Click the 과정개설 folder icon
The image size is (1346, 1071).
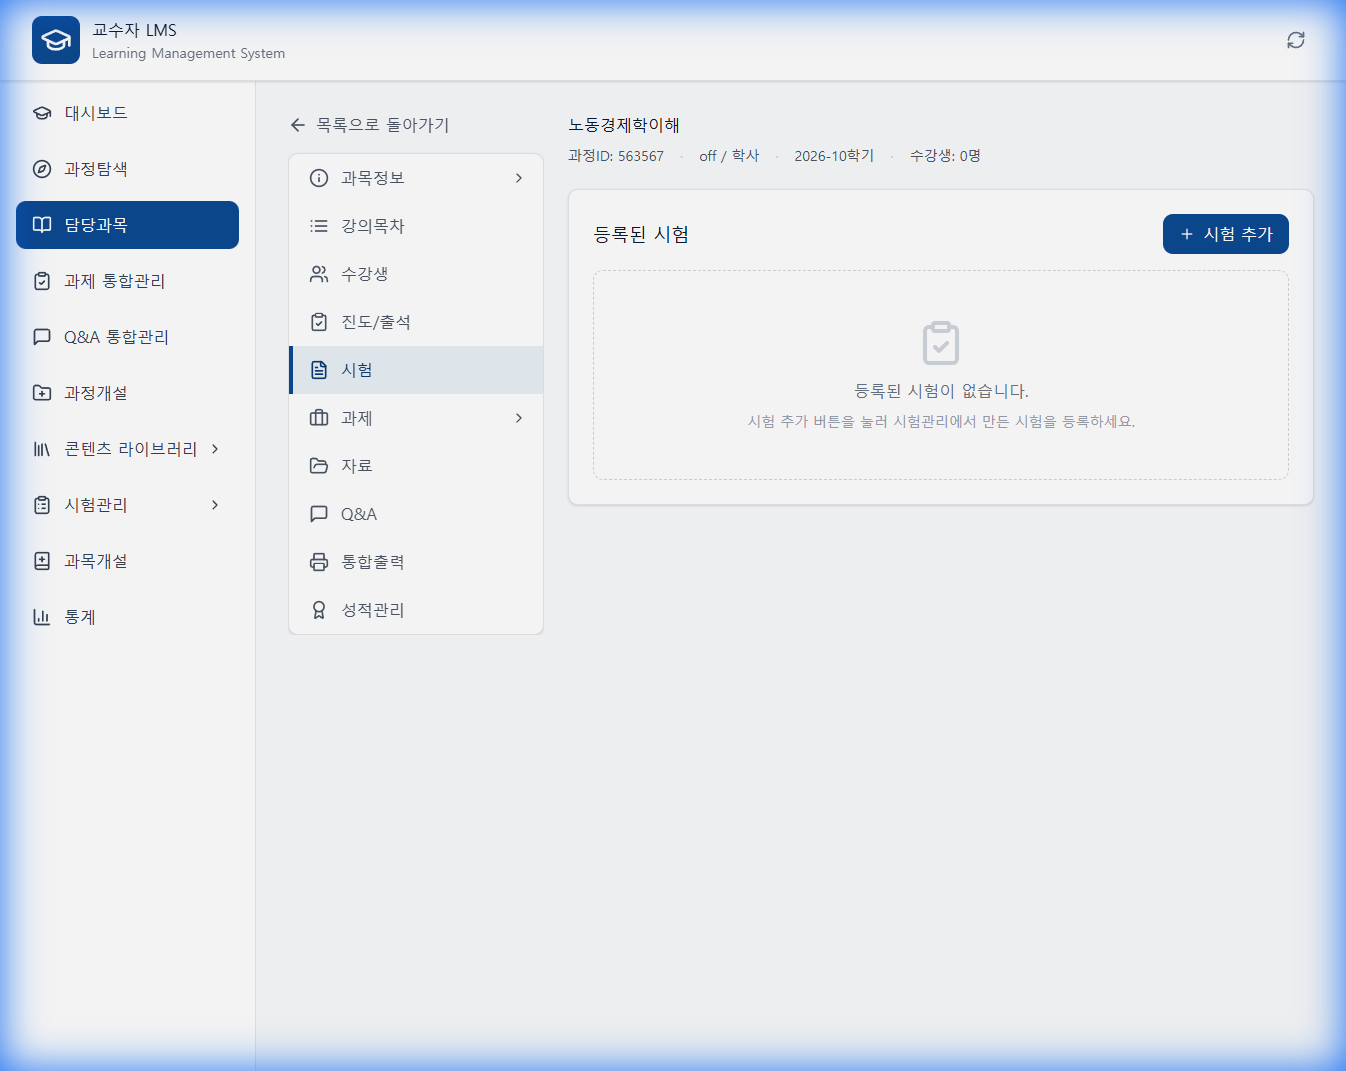41,393
